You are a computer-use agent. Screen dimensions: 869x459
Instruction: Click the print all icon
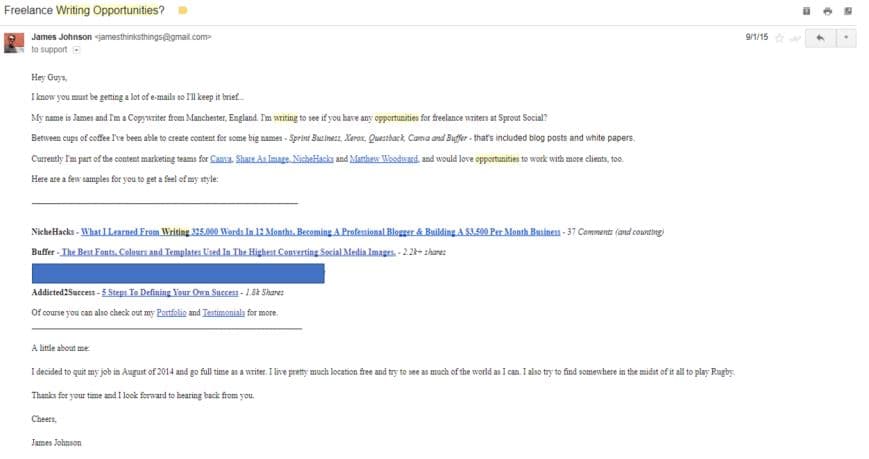(x=827, y=11)
